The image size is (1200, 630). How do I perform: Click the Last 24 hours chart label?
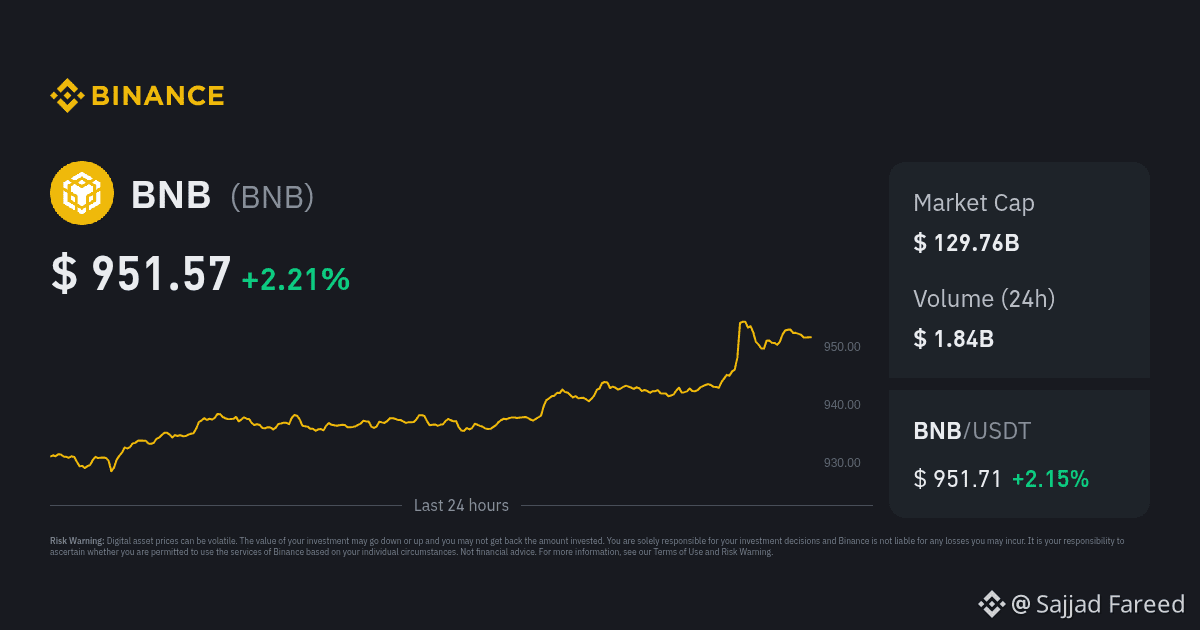coord(461,506)
